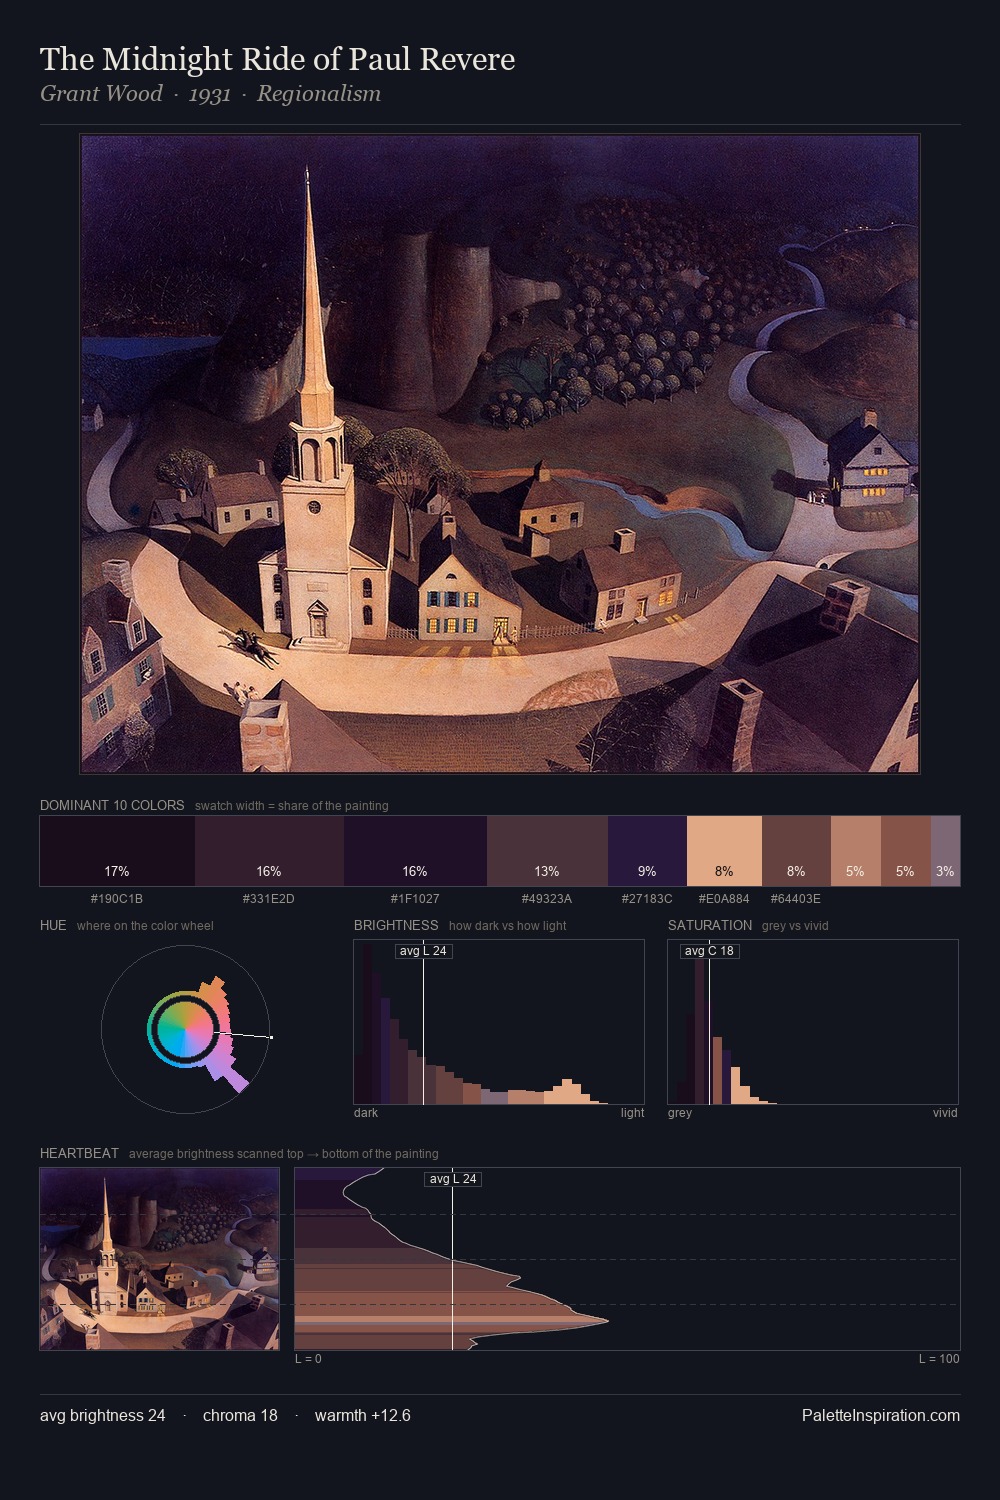
Task: Click the hex label #190C1B
Action: (x=117, y=899)
